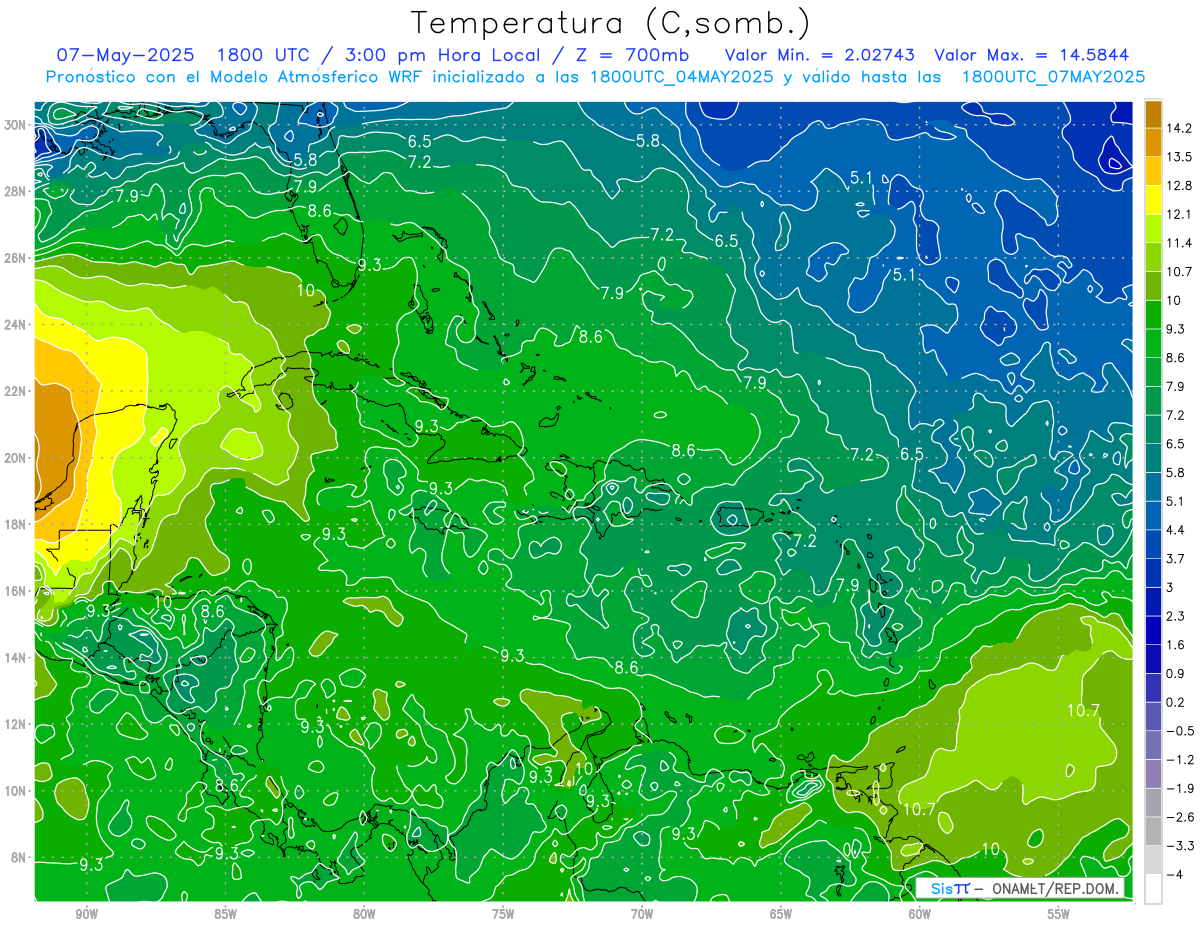Click the dark orange colorbar swatch above 14.2
This screenshot has height=927, width=1200.
(x=1153, y=114)
